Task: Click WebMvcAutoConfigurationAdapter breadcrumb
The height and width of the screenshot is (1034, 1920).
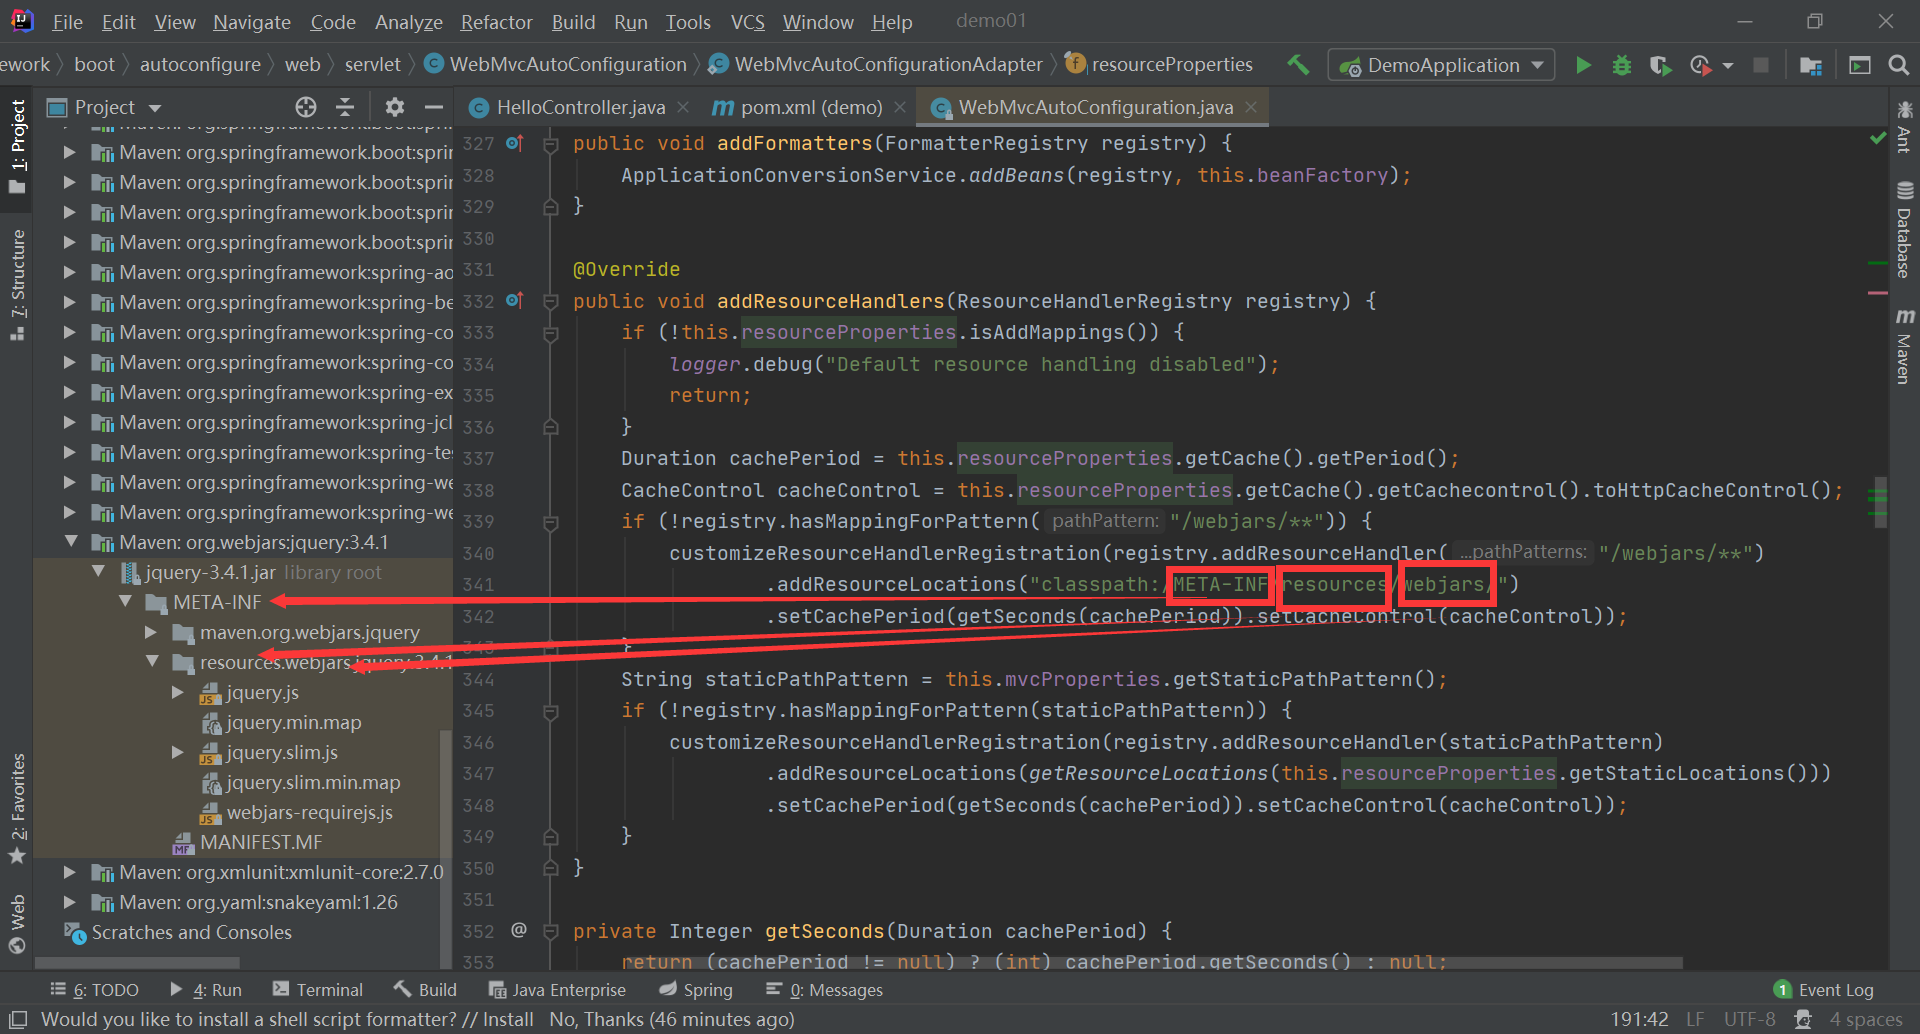Action: (876, 65)
